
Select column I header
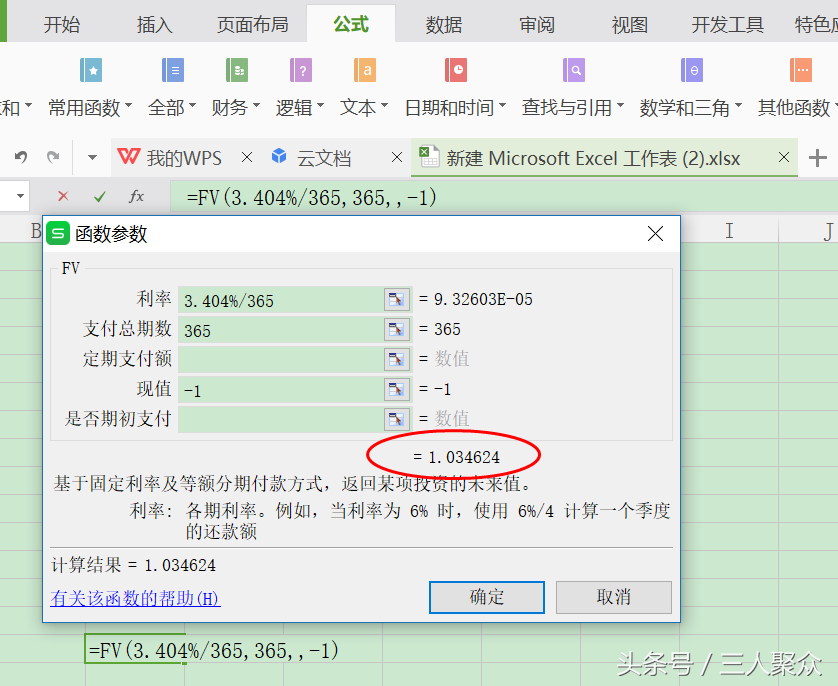(x=729, y=230)
